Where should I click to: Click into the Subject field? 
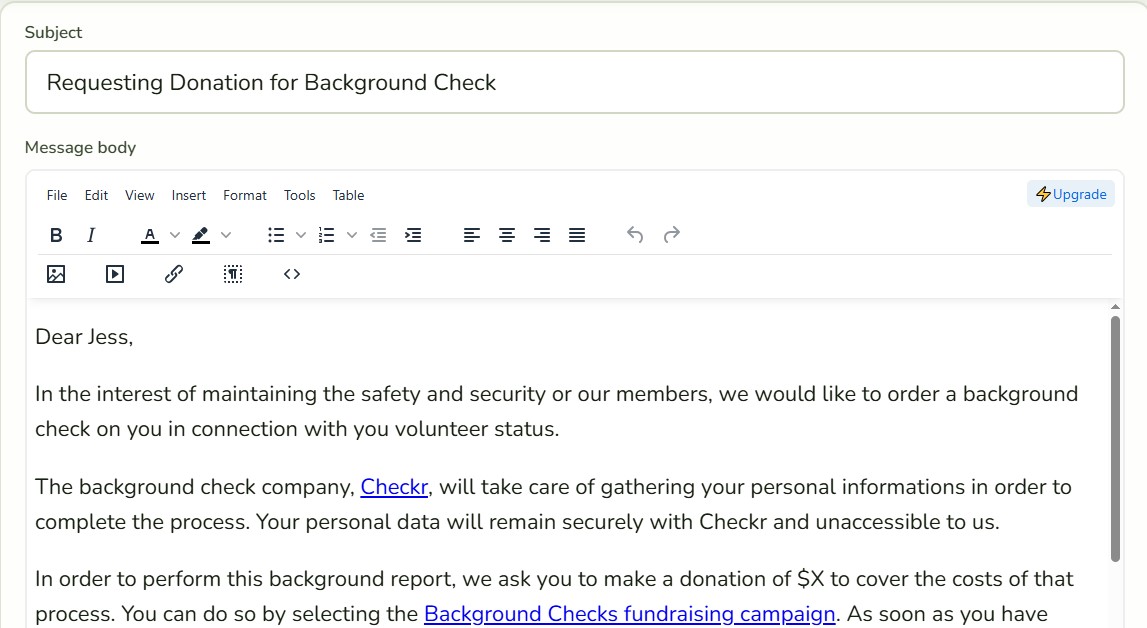pos(574,82)
